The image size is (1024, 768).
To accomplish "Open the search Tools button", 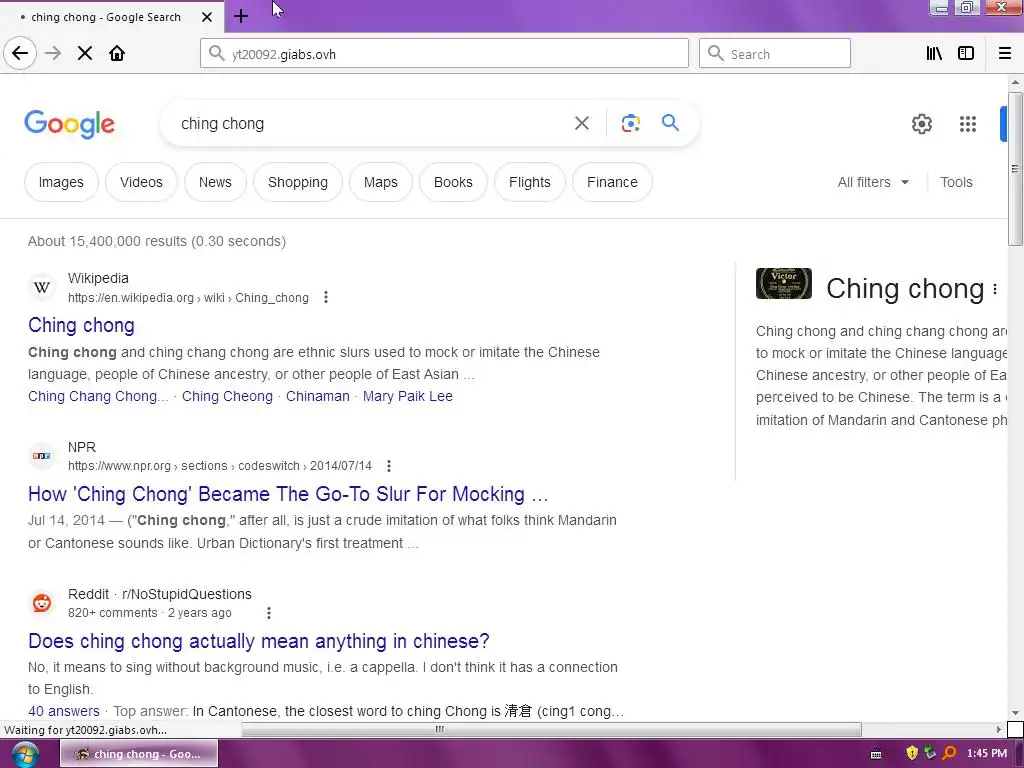I will tap(956, 182).
